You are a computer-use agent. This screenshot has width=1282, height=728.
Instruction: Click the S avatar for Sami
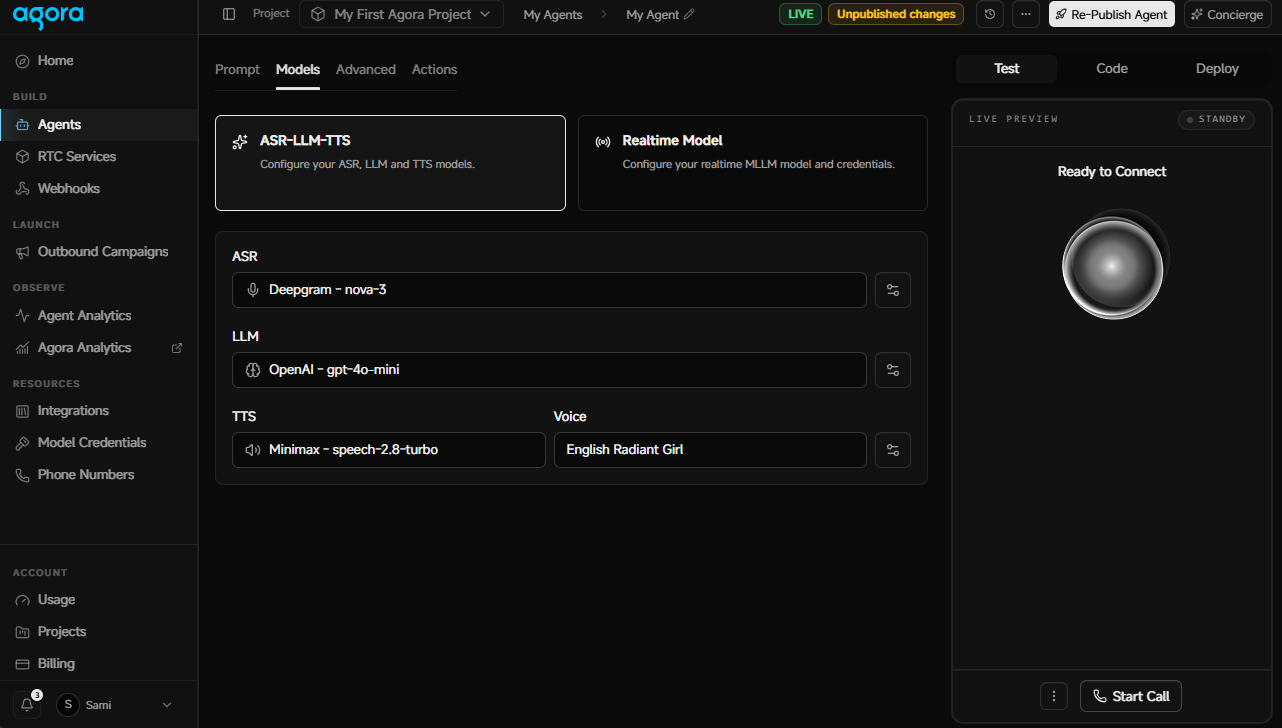(x=68, y=705)
